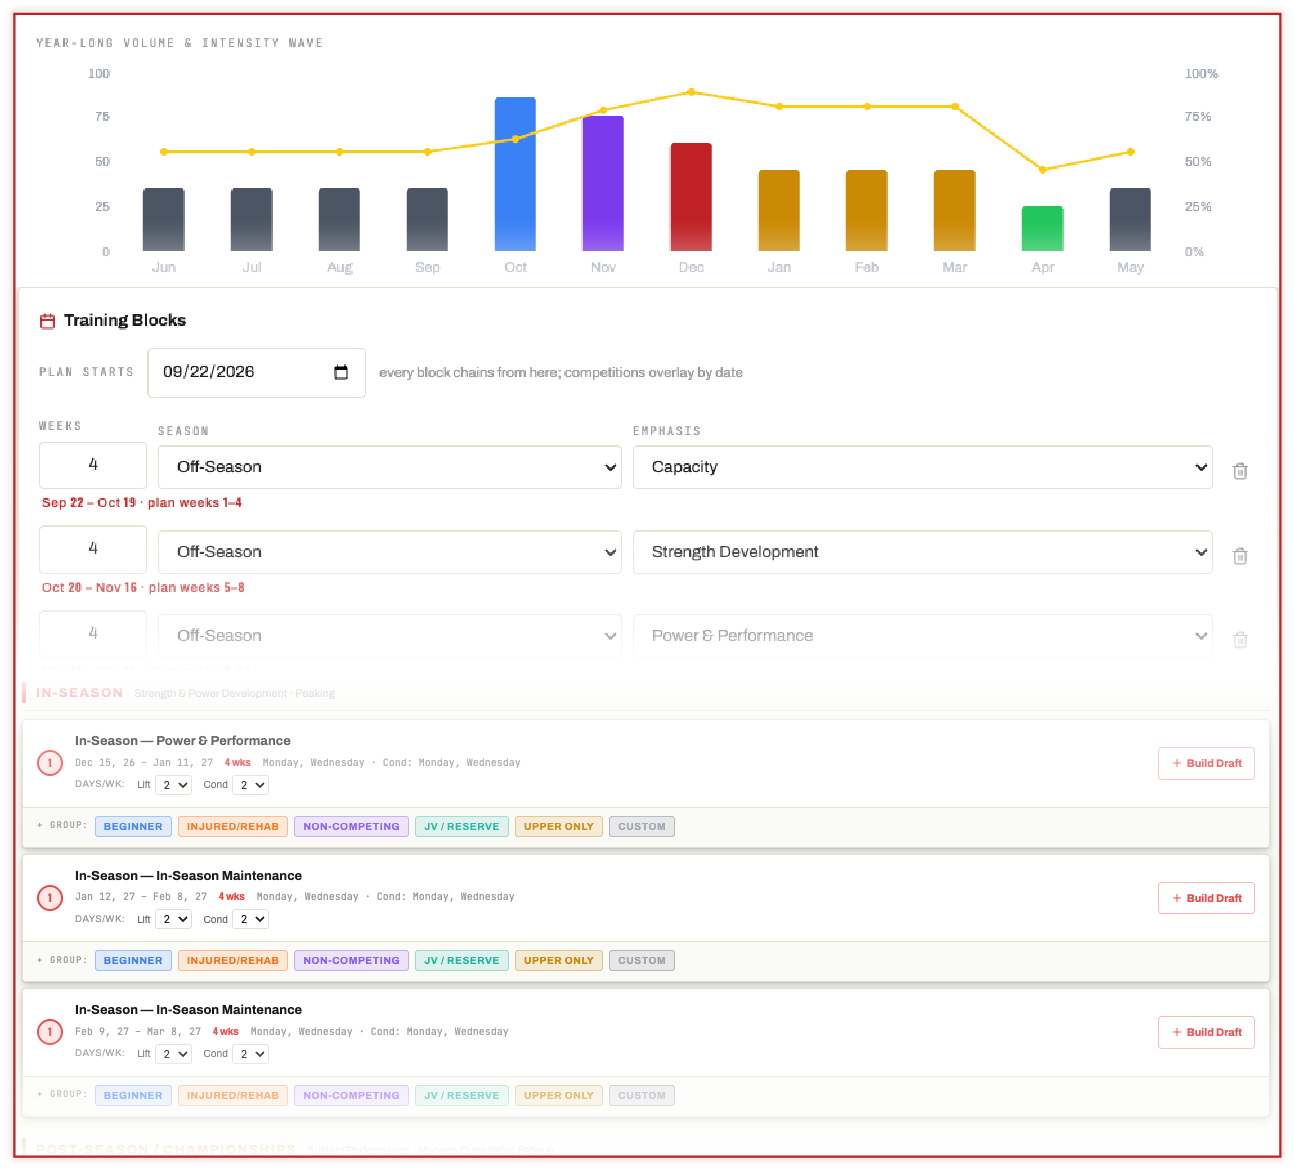The image size is (1294, 1171).
Task: Delete the Capacity training block
Action: (x=1240, y=471)
